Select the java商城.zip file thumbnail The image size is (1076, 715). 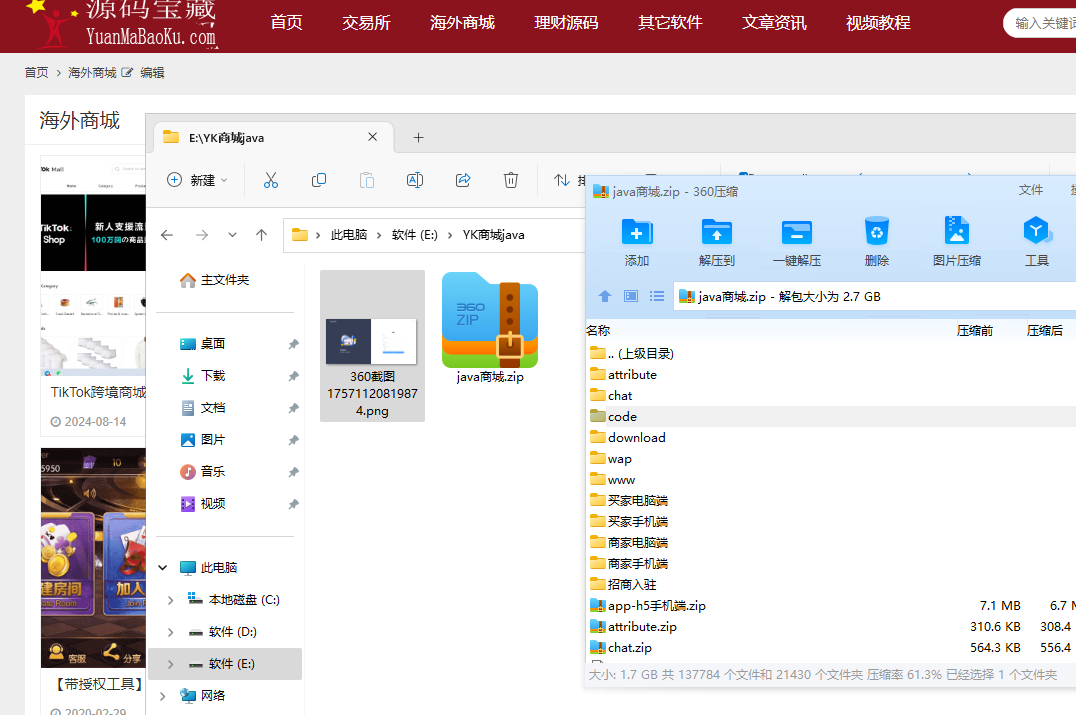click(x=490, y=321)
